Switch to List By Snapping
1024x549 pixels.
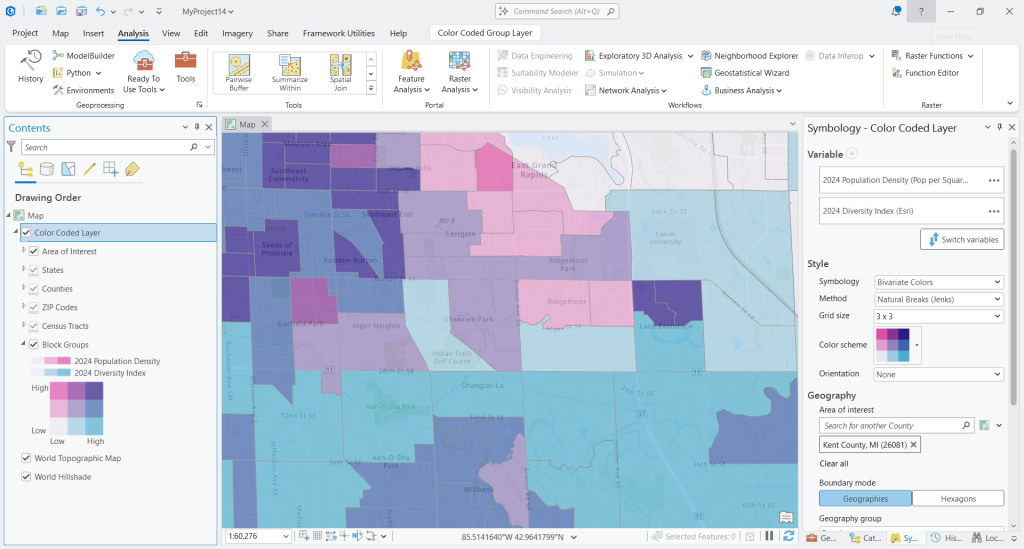[x=110, y=170]
